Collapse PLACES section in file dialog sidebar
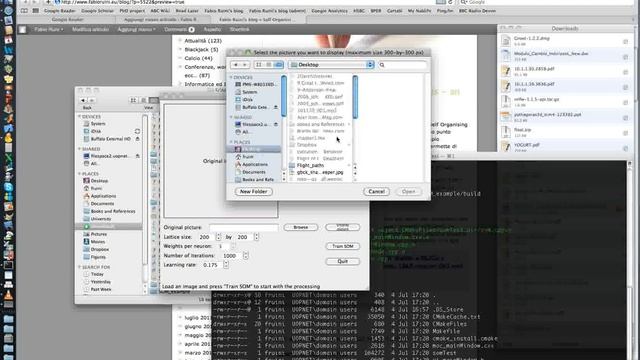The image size is (640, 360). [x=231, y=142]
